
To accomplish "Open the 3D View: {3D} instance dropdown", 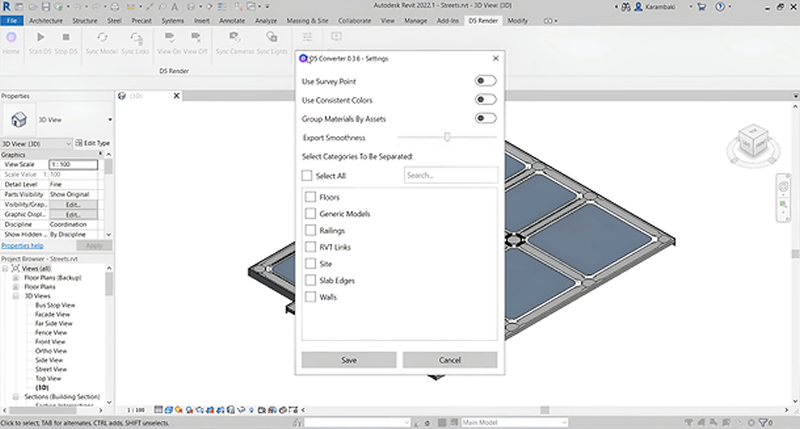I will pyautogui.click(x=68, y=143).
